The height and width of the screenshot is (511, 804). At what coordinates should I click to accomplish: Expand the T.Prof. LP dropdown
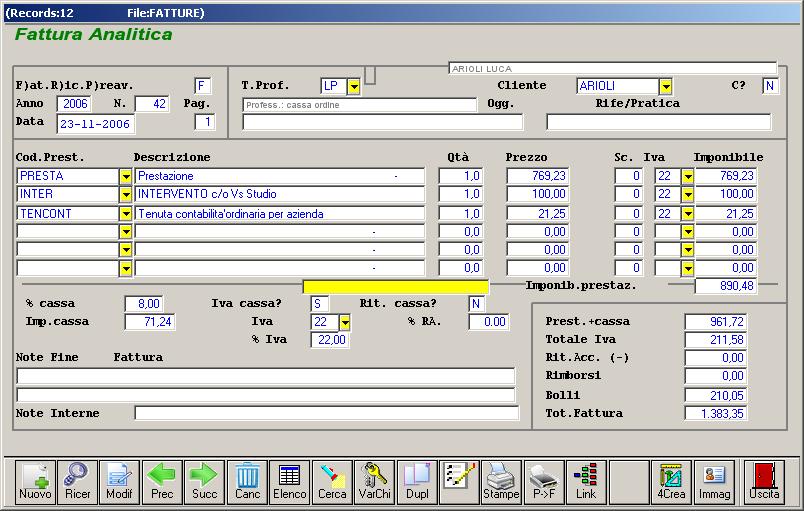tap(354, 87)
